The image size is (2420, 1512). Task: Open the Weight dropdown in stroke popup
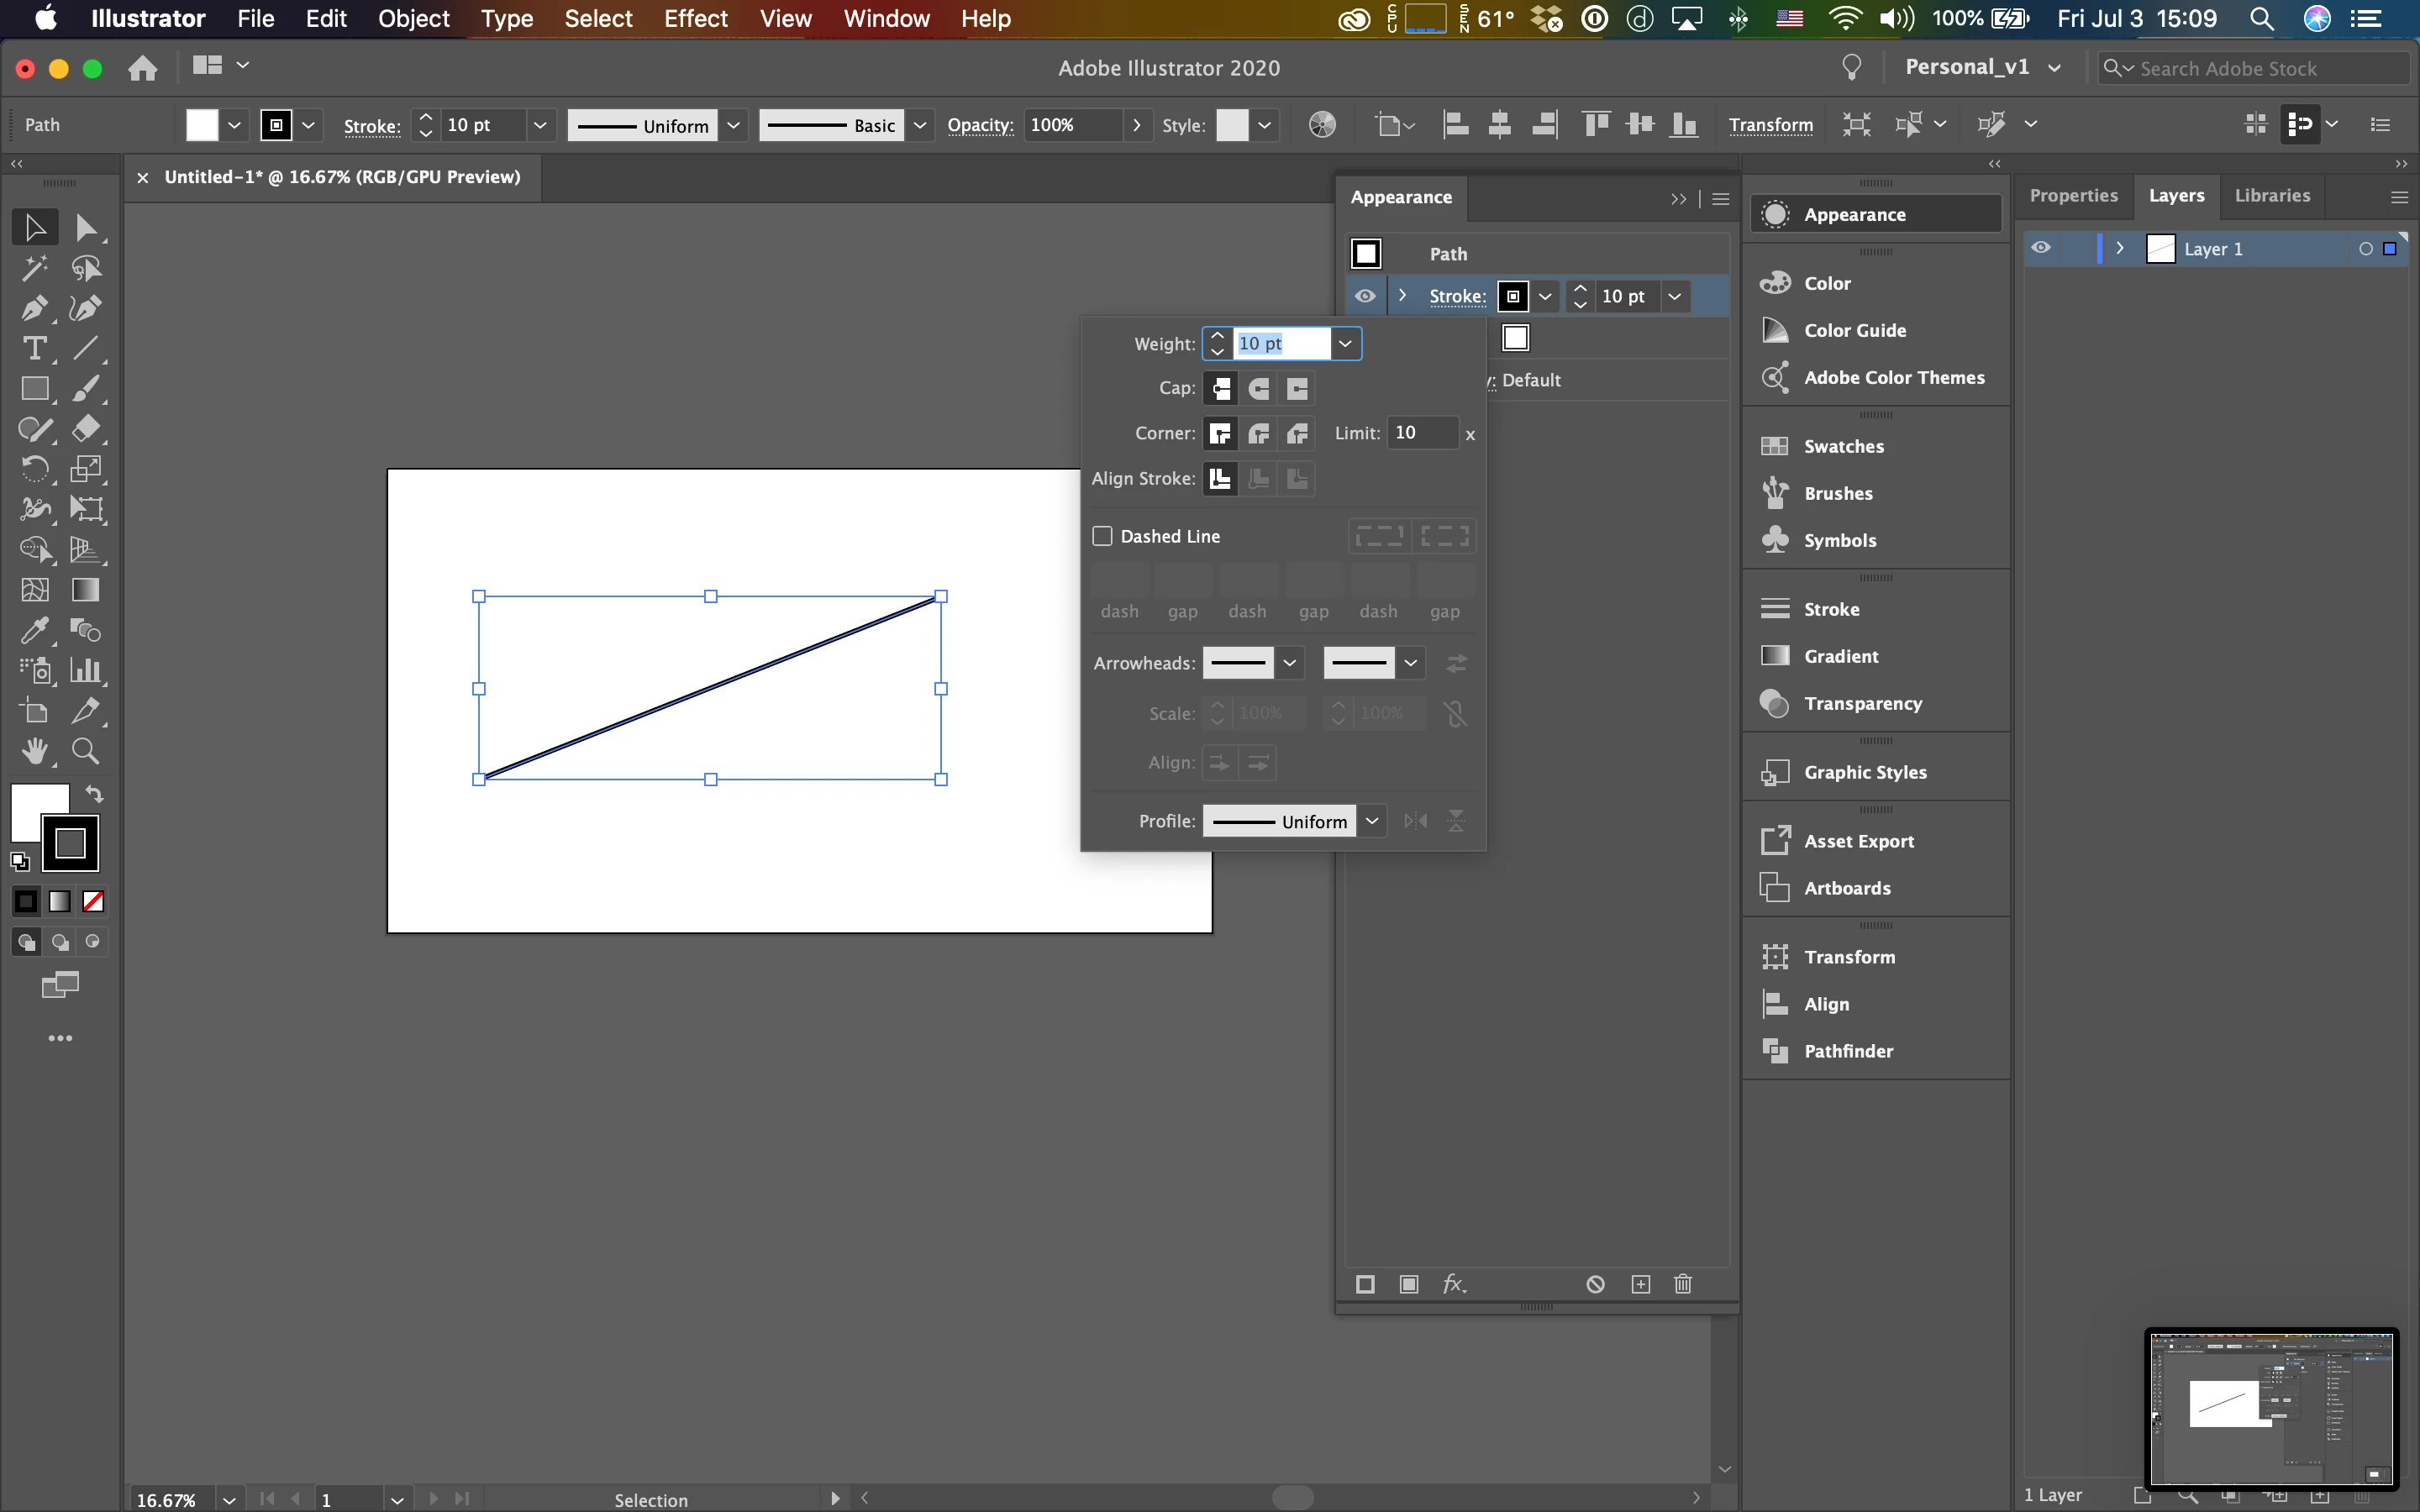click(1345, 344)
